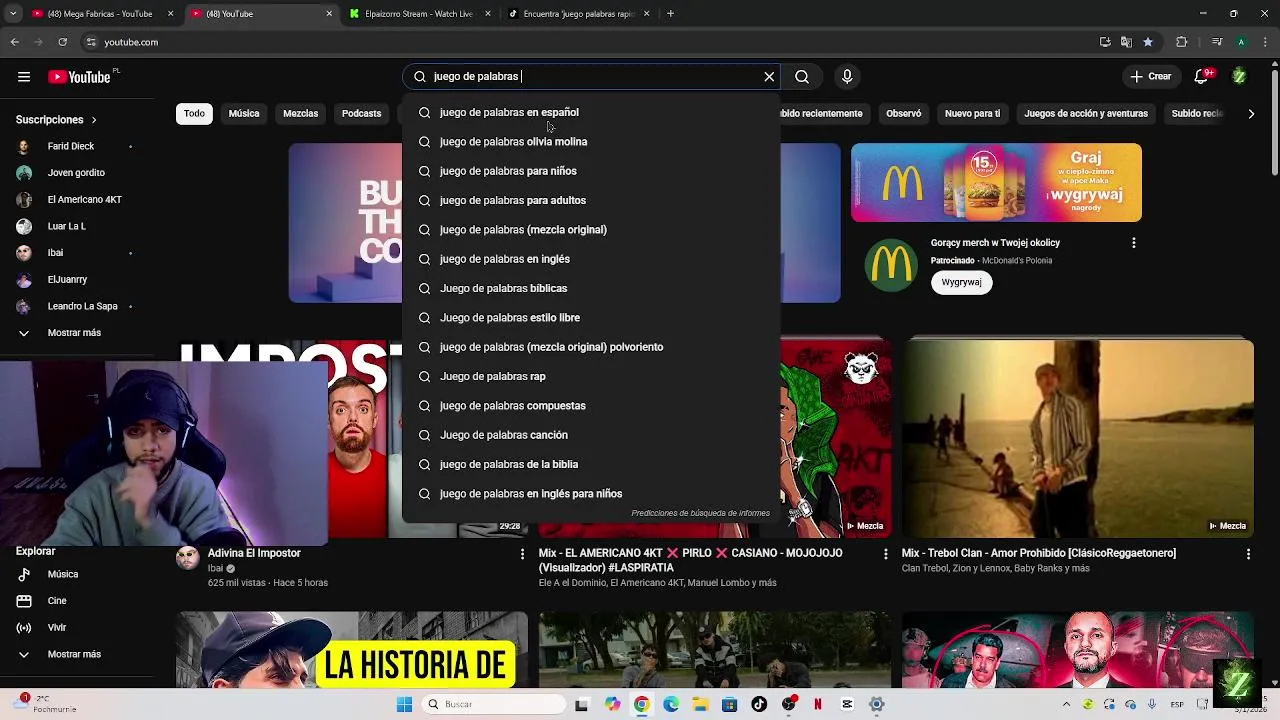Image resolution: width=1280 pixels, height=720 pixels.
Task: Pick suggestion juego de palabras compuestas
Action: [591, 406]
